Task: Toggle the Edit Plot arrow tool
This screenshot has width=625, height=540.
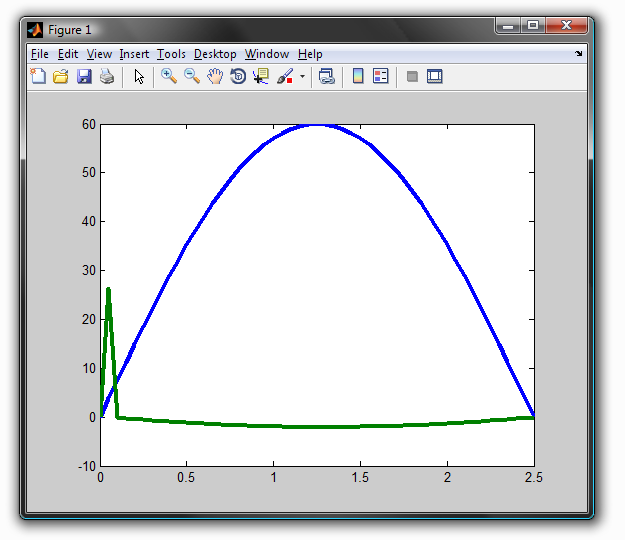Action: 139,76
